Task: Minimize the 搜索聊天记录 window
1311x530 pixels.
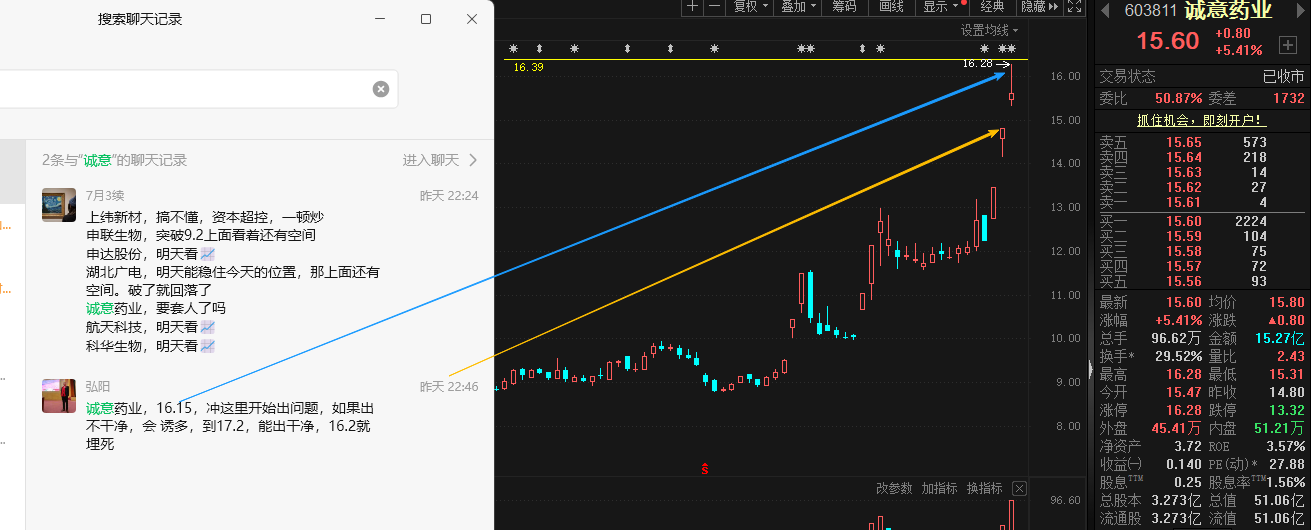Action: point(380,19)
